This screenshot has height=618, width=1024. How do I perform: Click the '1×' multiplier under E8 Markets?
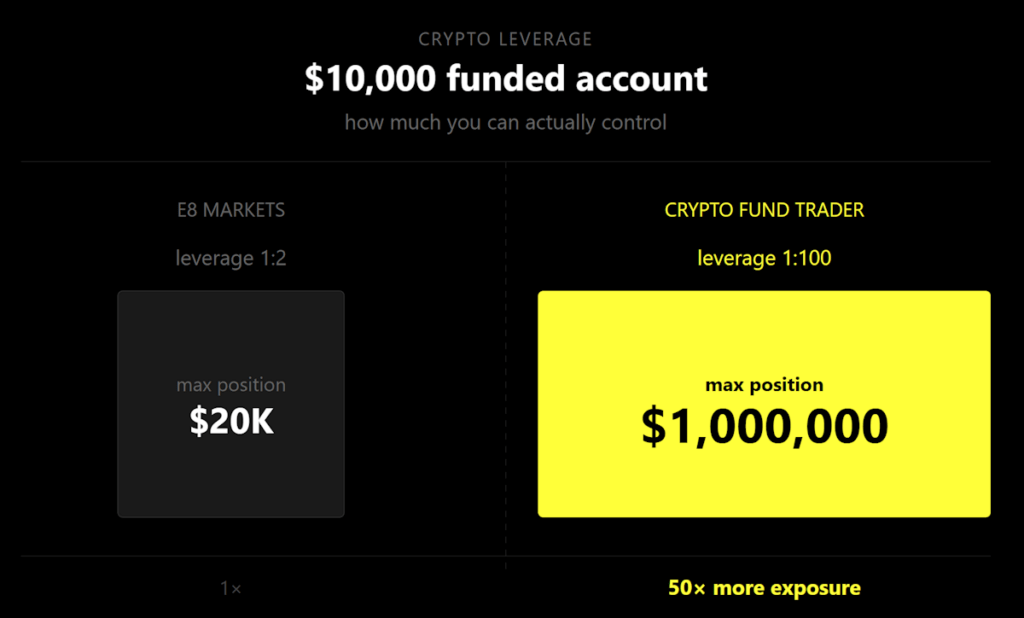tap(231, 589)
